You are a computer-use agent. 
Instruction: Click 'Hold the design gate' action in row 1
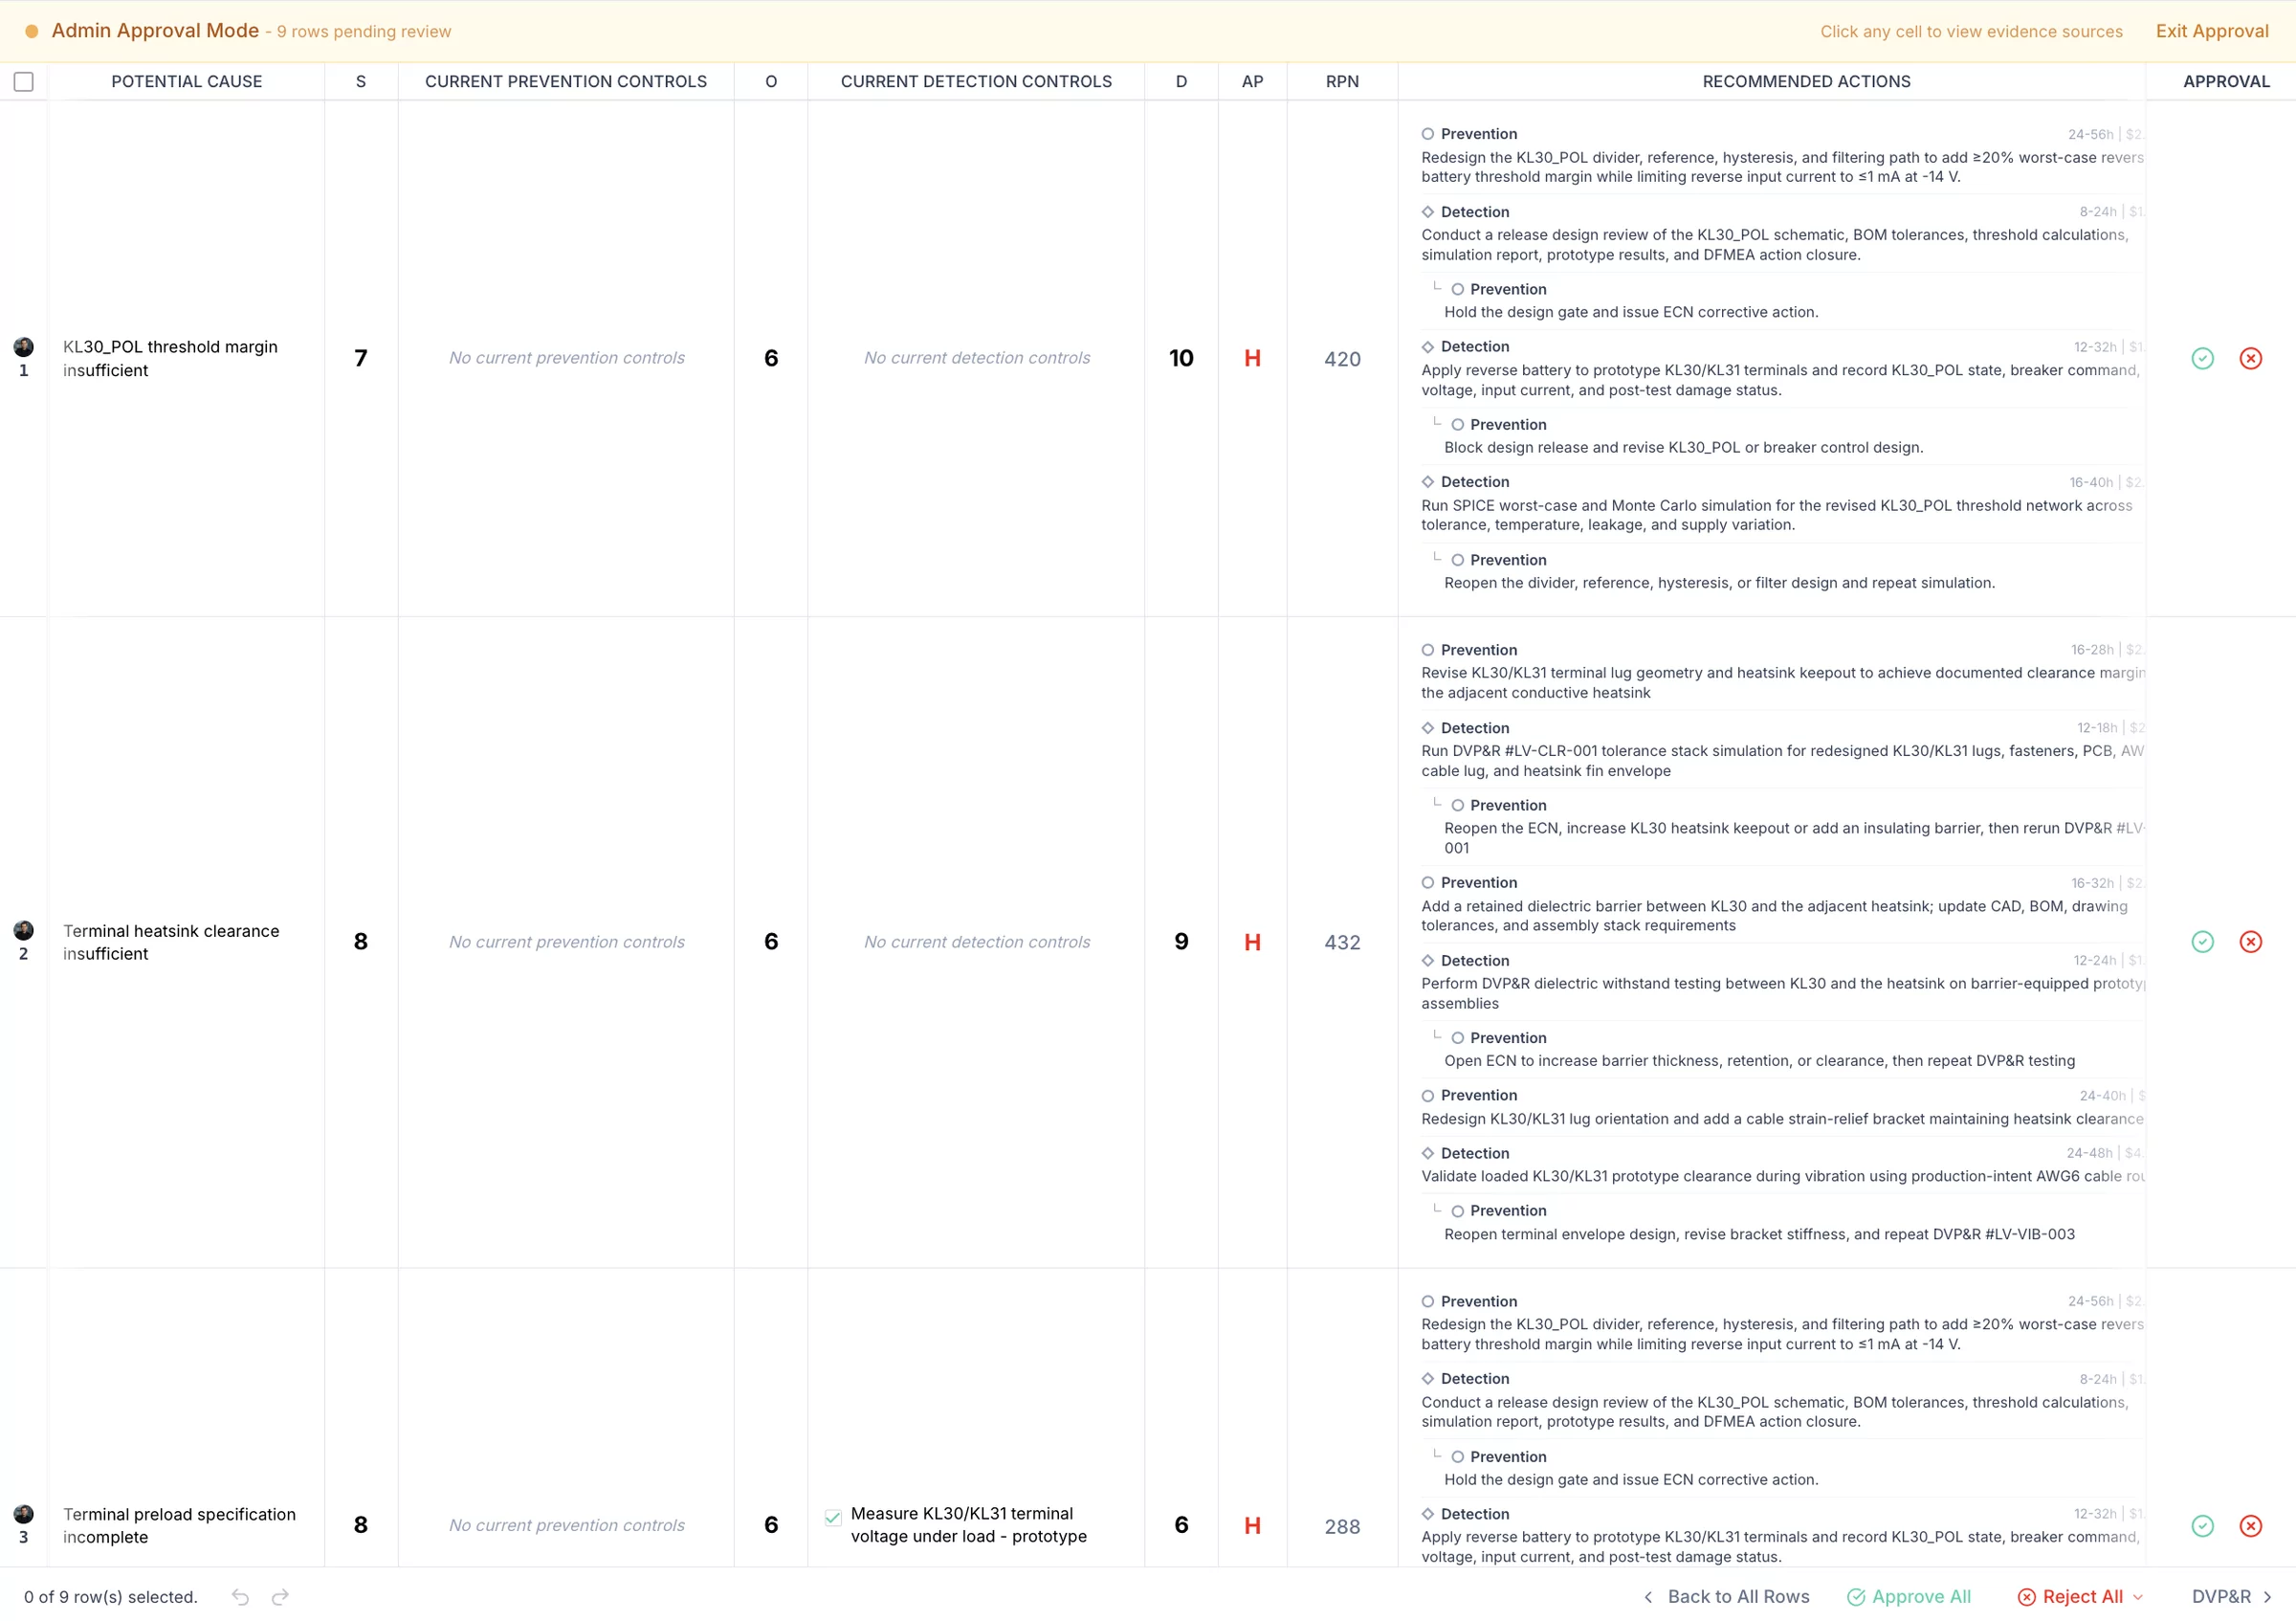tap(1630, 312)
